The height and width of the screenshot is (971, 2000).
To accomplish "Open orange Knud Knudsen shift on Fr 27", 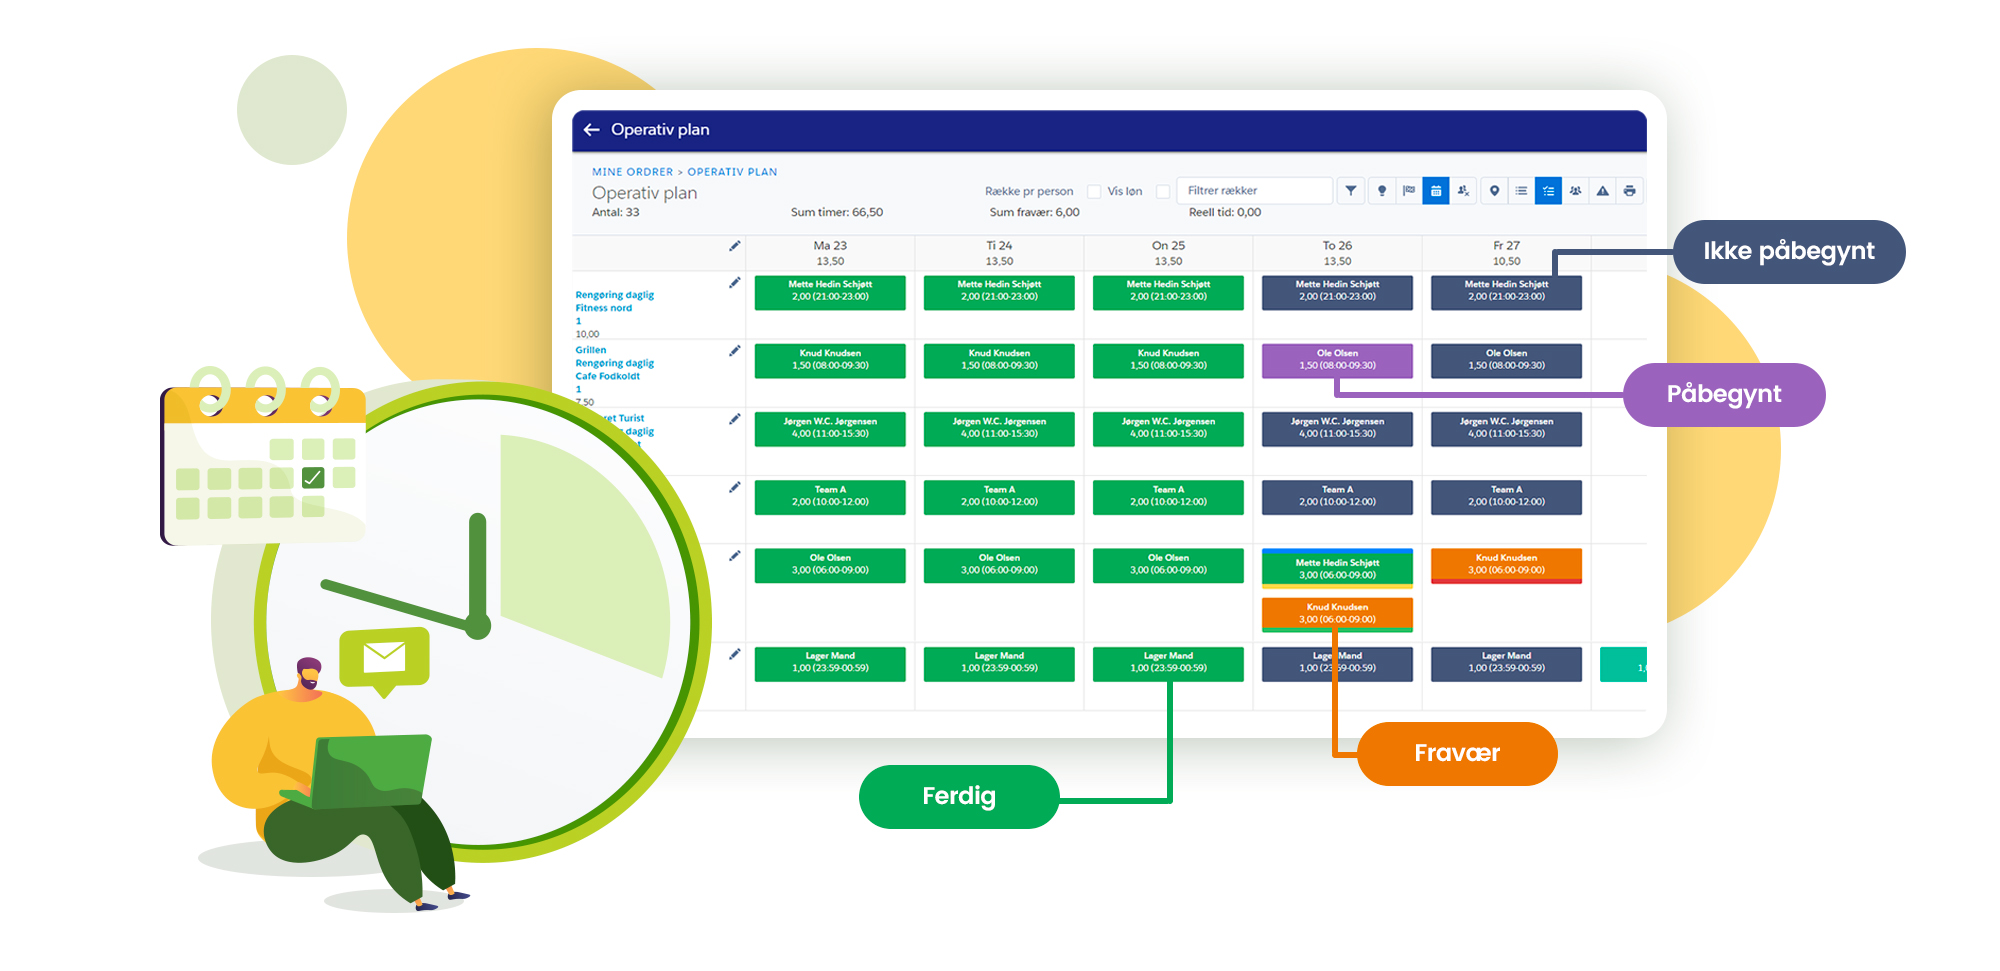I will click(x=1506, y=564).
